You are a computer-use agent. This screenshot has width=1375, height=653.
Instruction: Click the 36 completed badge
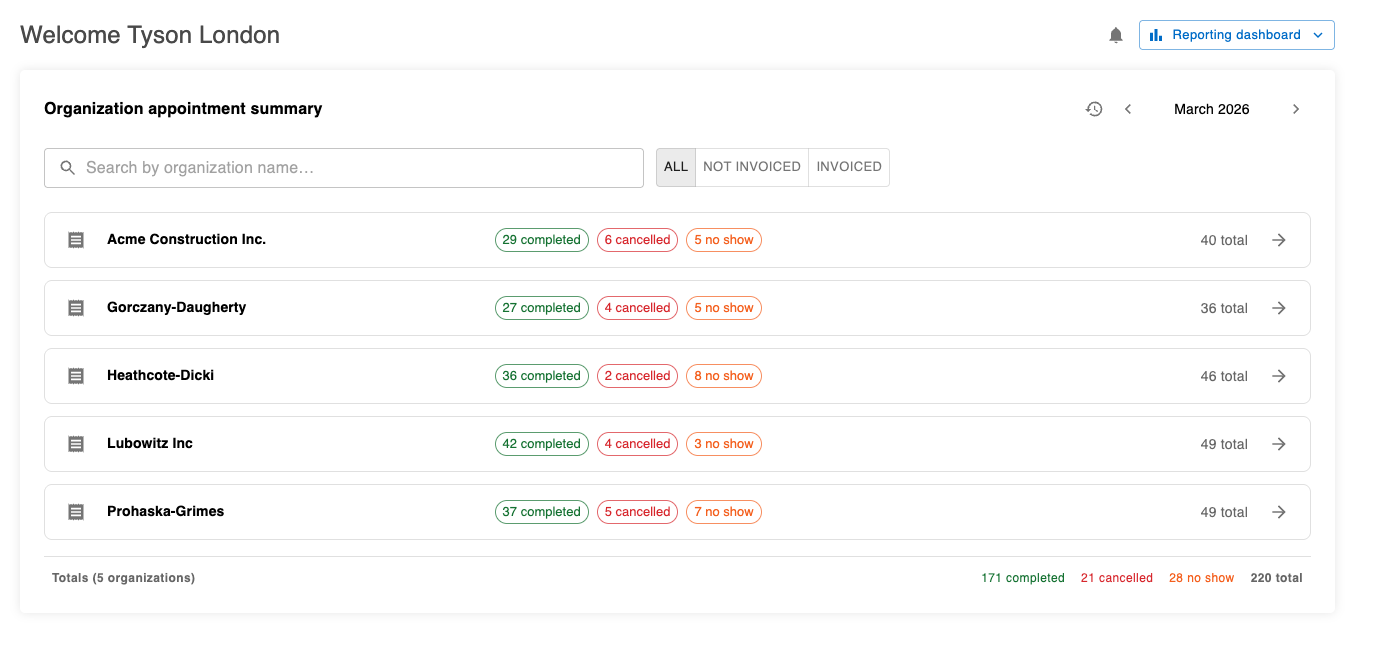click(x=541, y=376)
